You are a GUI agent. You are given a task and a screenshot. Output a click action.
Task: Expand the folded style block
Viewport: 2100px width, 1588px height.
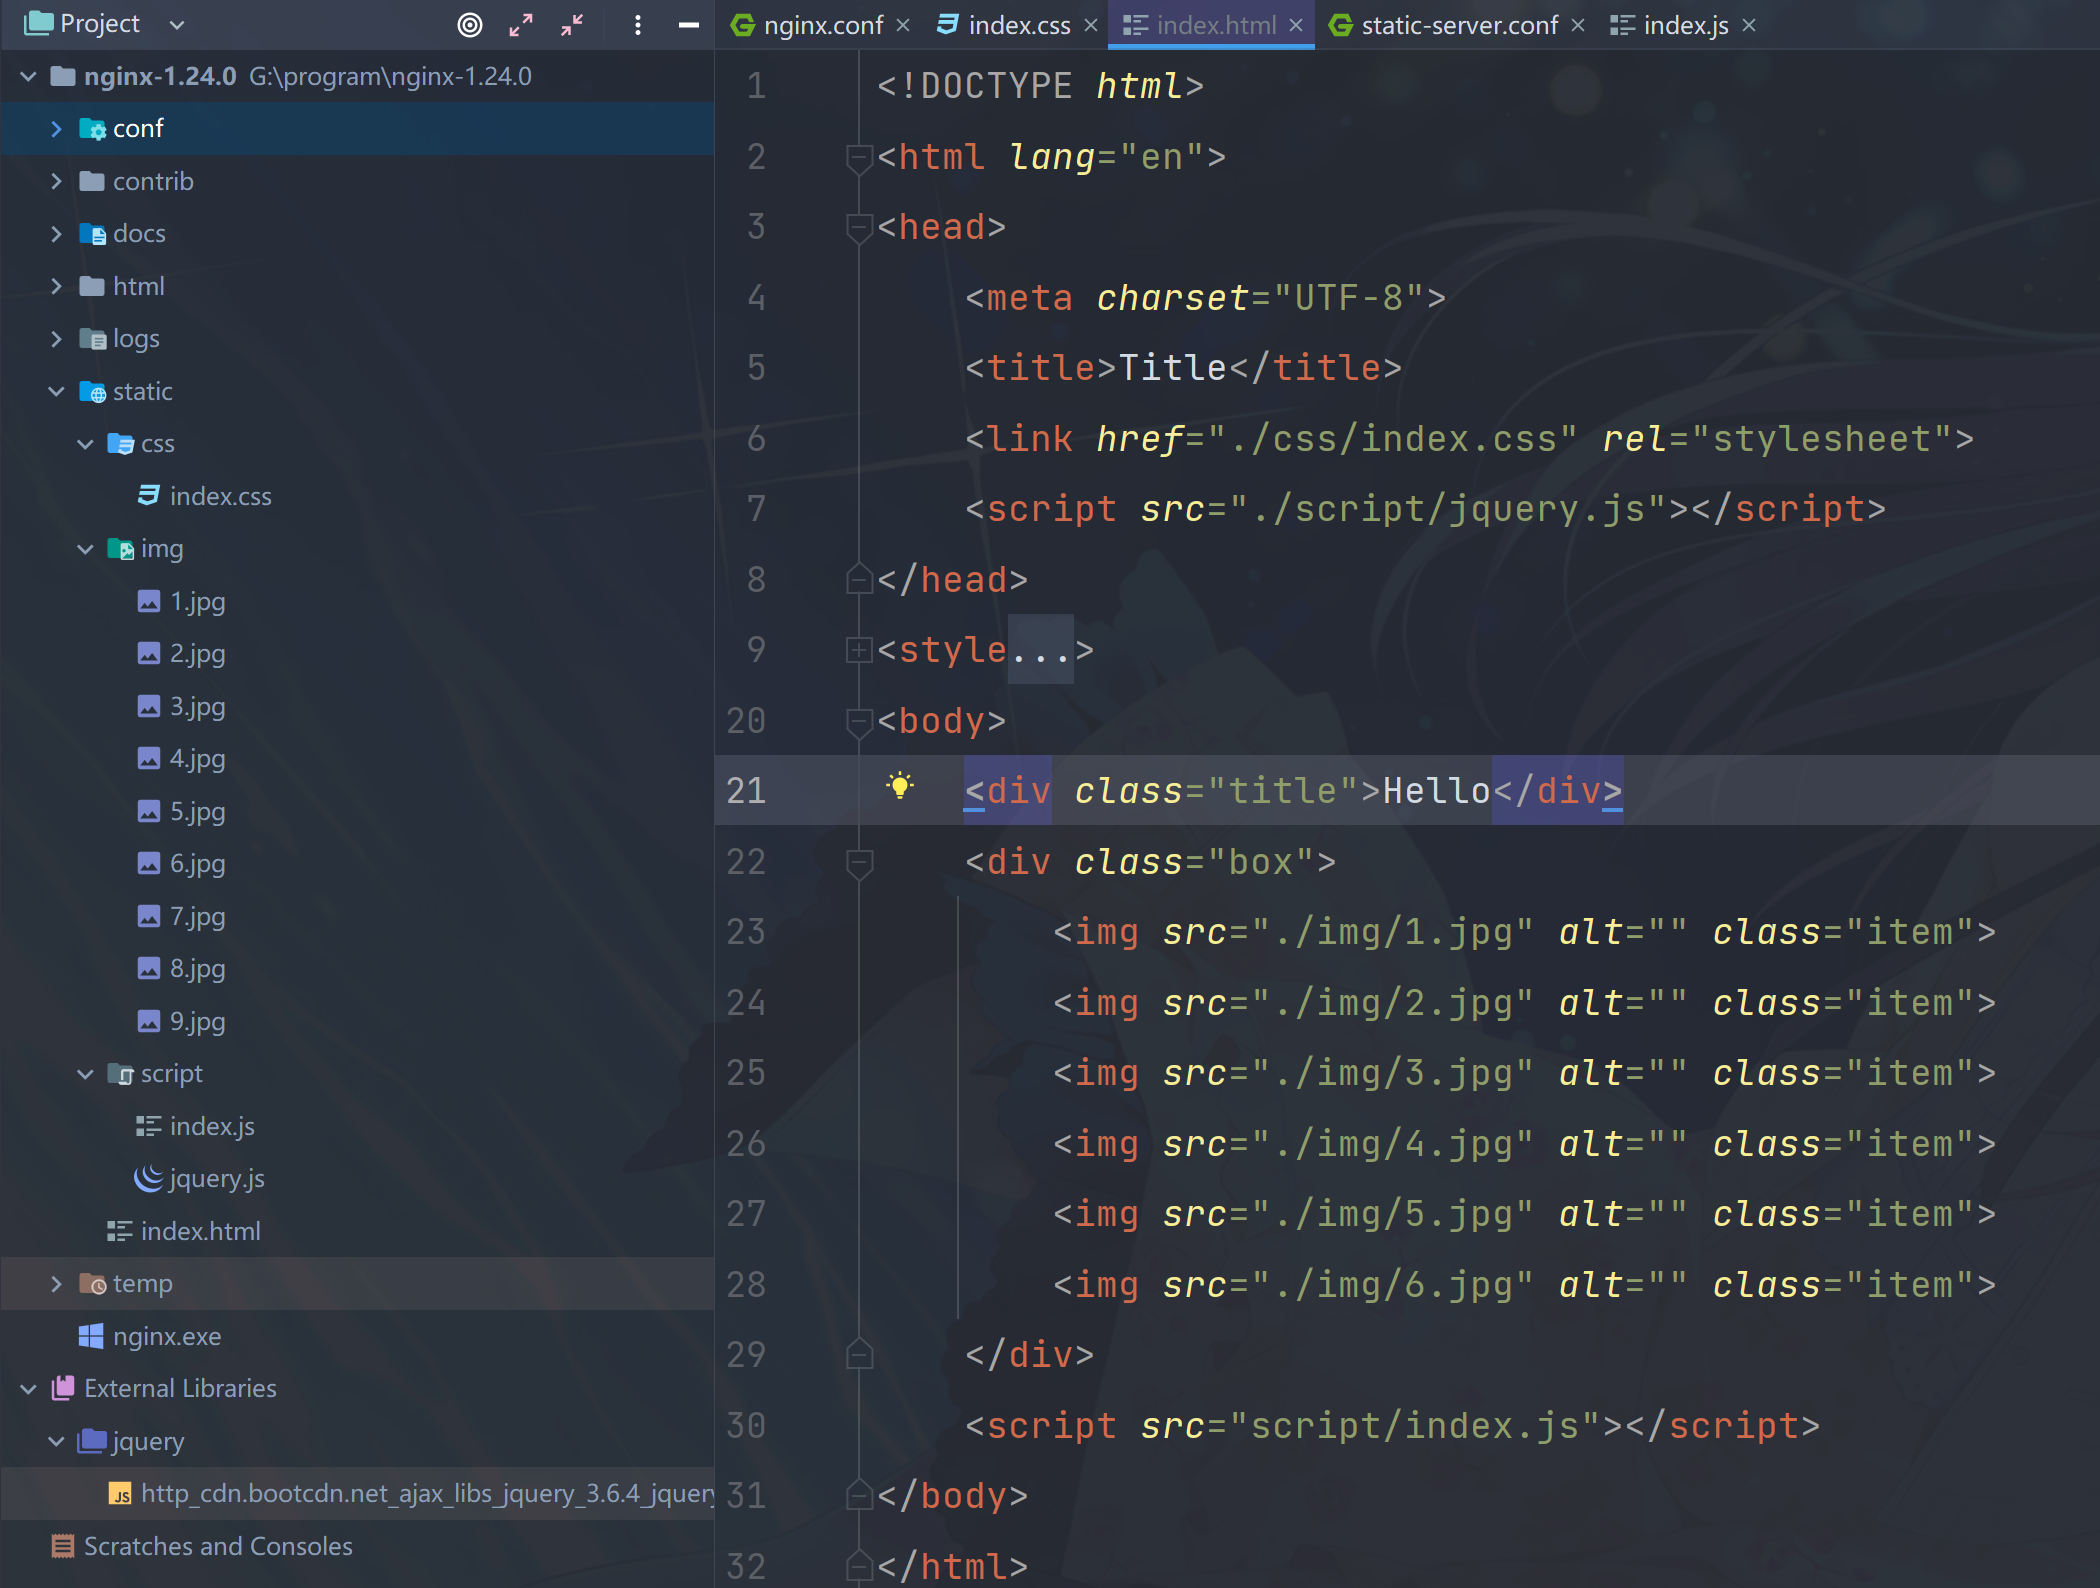pos(858,650)
